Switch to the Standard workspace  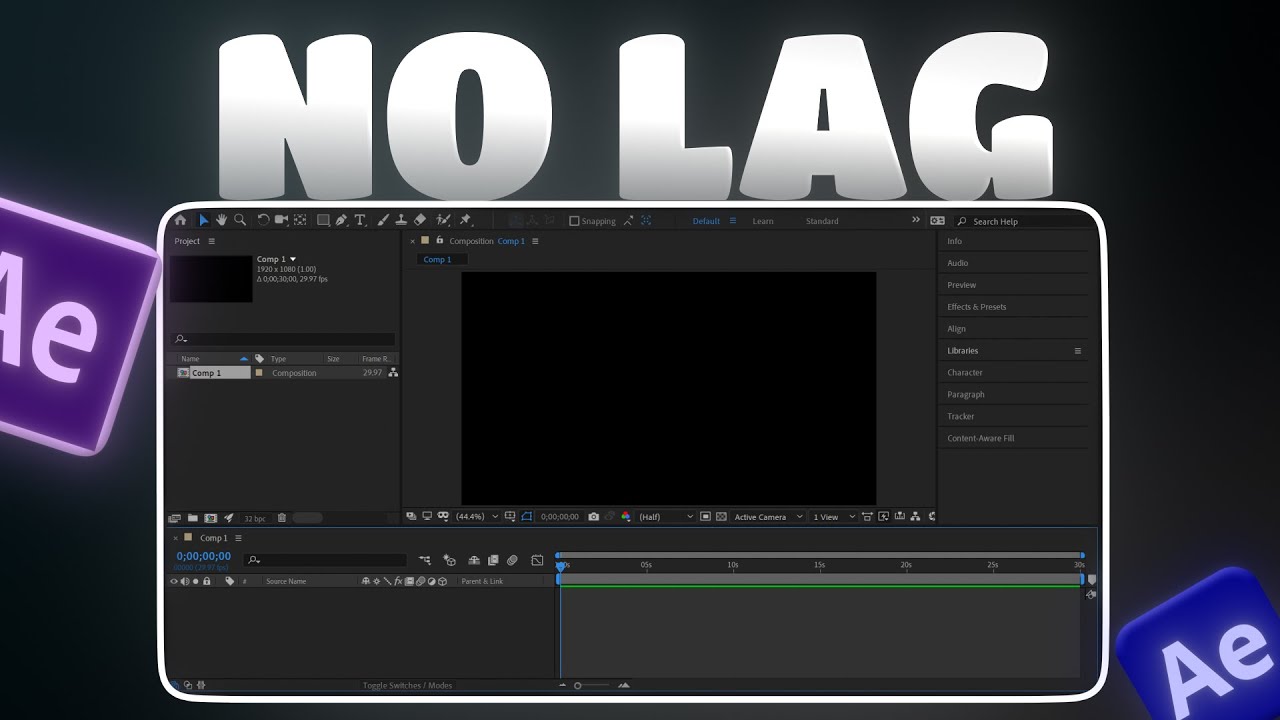[x=822, y=221]
